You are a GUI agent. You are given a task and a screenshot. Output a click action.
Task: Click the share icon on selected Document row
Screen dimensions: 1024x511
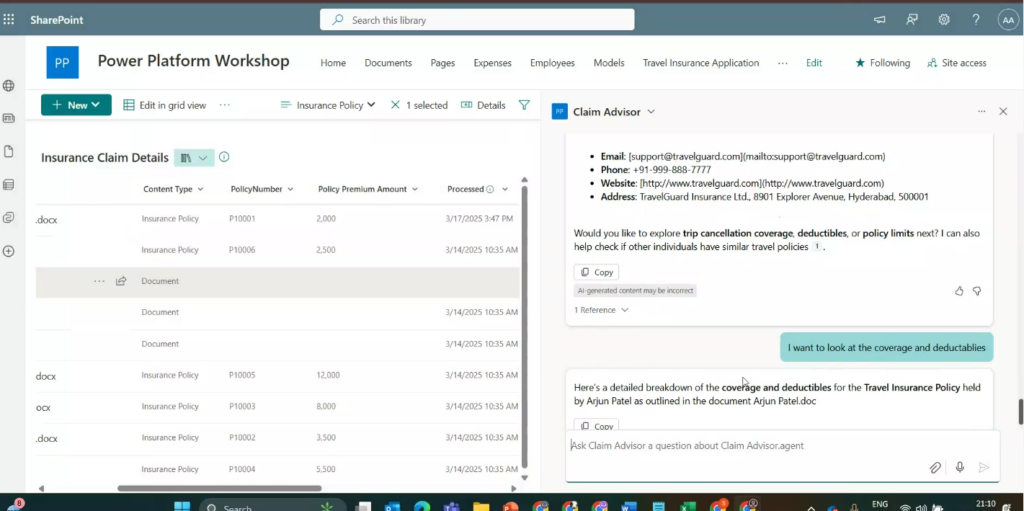[x=121, y=281]
